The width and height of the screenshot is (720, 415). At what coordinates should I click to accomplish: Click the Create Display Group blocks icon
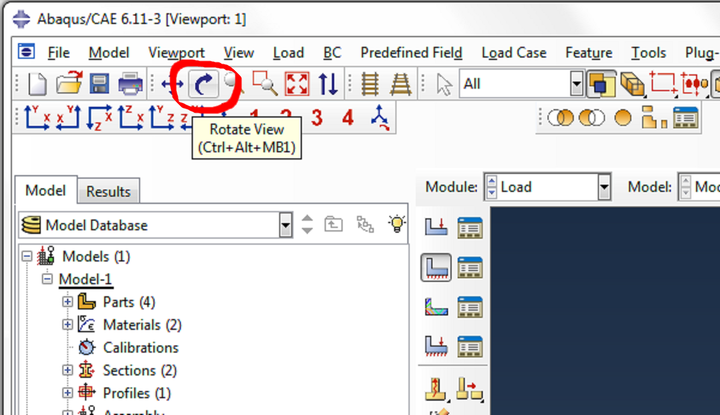(654, 118)
